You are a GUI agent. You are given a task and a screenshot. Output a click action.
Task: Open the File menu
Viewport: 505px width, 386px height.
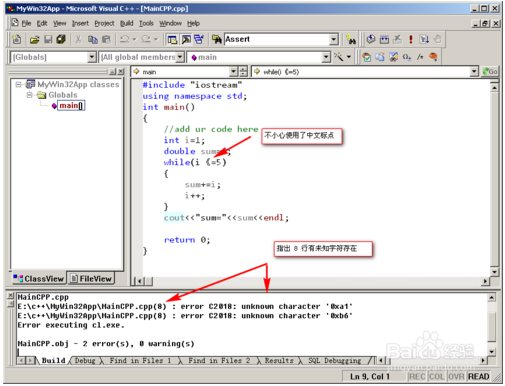[26, 23]
